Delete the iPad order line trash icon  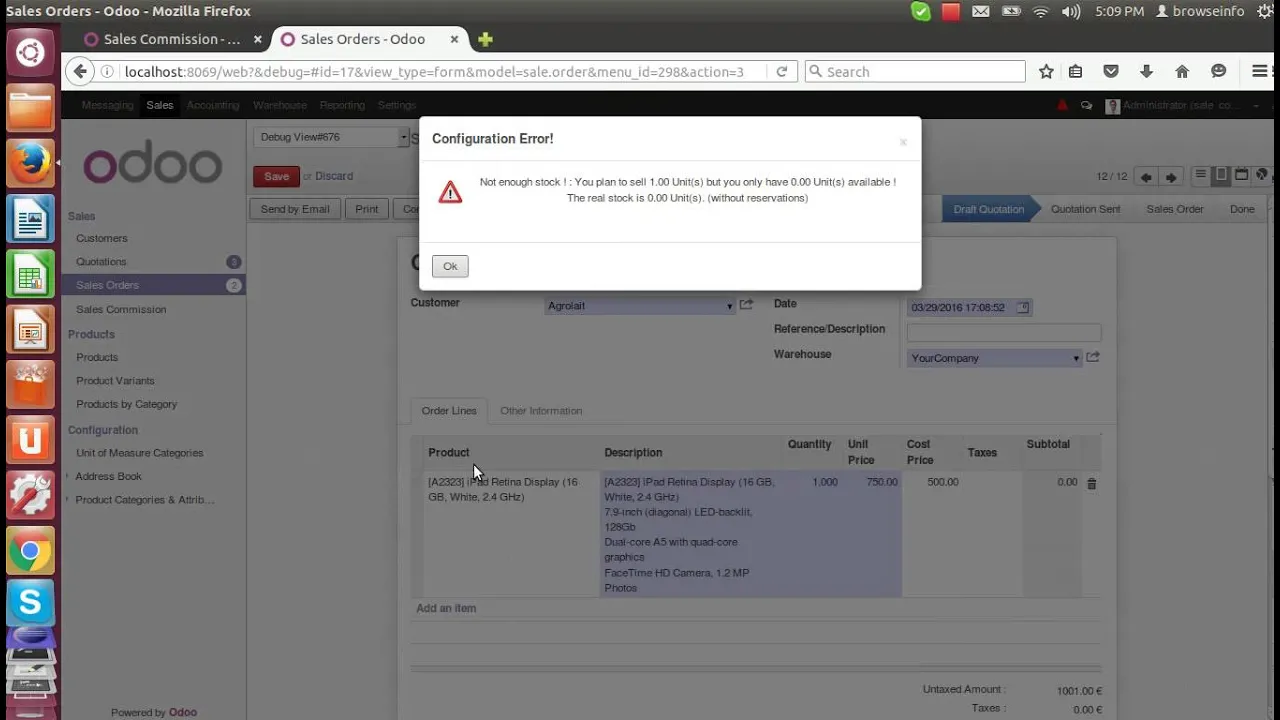coord(1091,483)
